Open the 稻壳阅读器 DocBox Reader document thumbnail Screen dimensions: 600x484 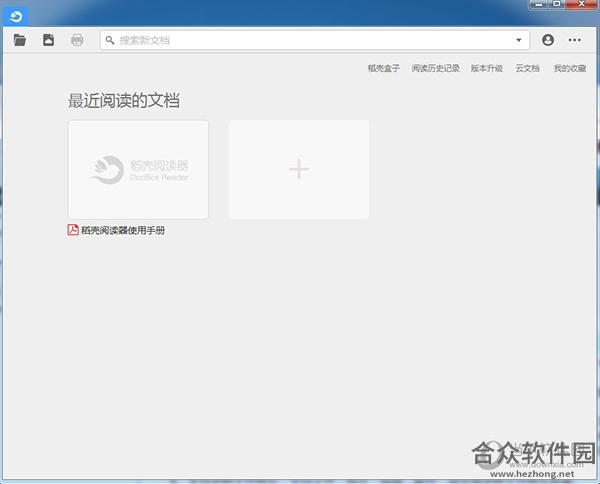(139, 169)
